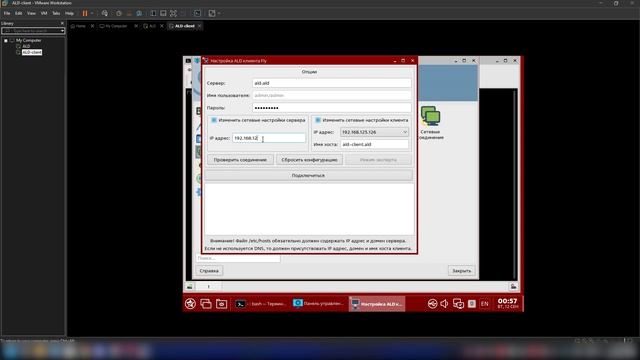
Task: Open the View menu in VMware
Action: [x=31, y=13]
